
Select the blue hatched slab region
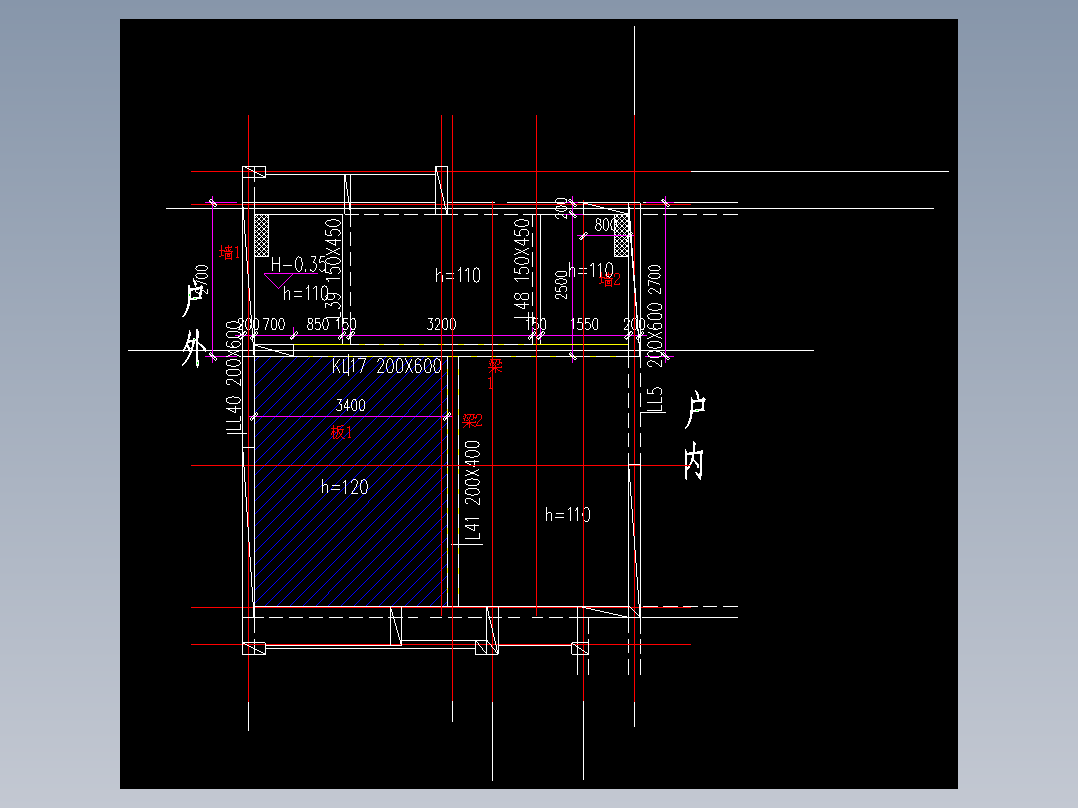351,481
